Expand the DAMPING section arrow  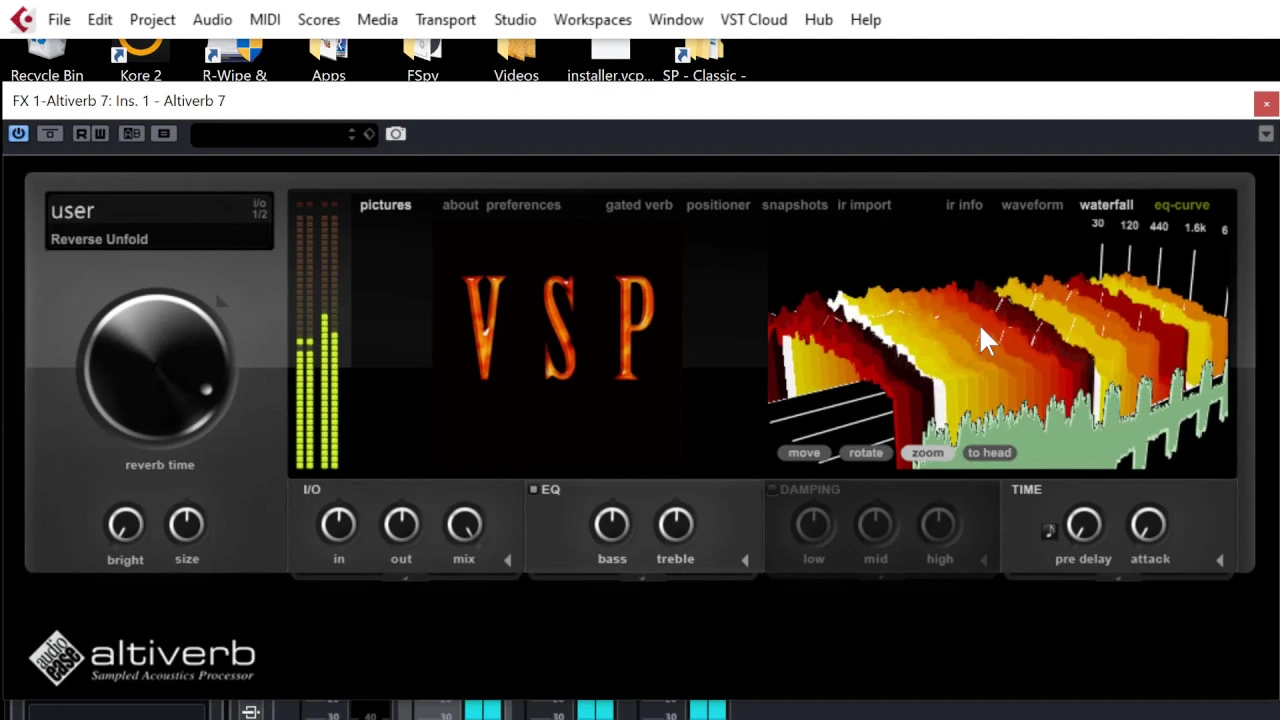(x=983, y=561)
